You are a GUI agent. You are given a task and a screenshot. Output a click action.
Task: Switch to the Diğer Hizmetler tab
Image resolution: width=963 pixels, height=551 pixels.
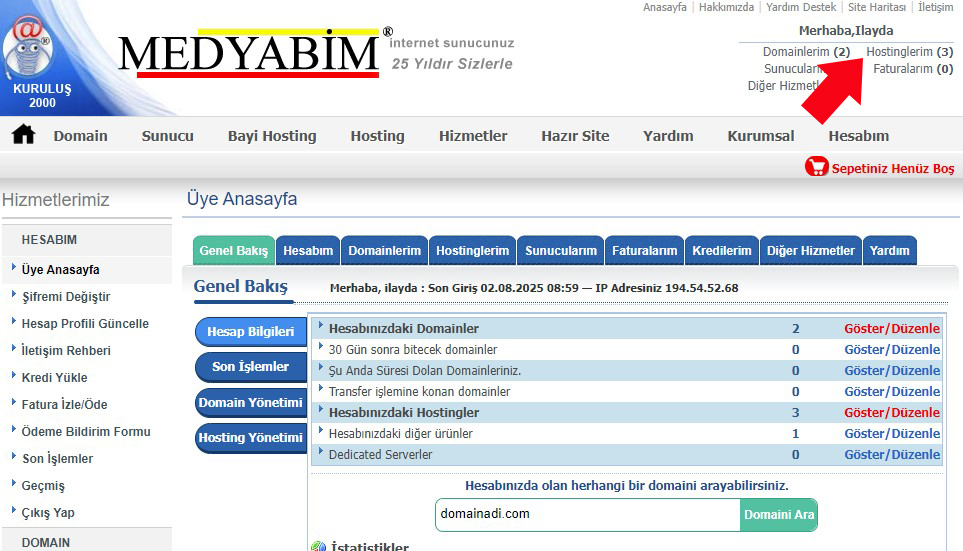(811, 251)
